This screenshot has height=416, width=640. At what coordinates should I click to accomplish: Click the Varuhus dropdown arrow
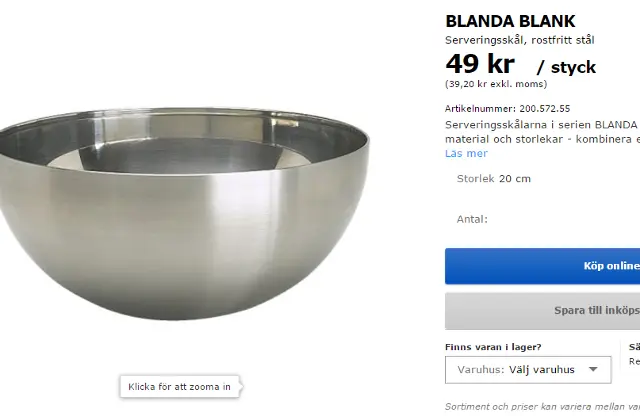tap(595, 369)
